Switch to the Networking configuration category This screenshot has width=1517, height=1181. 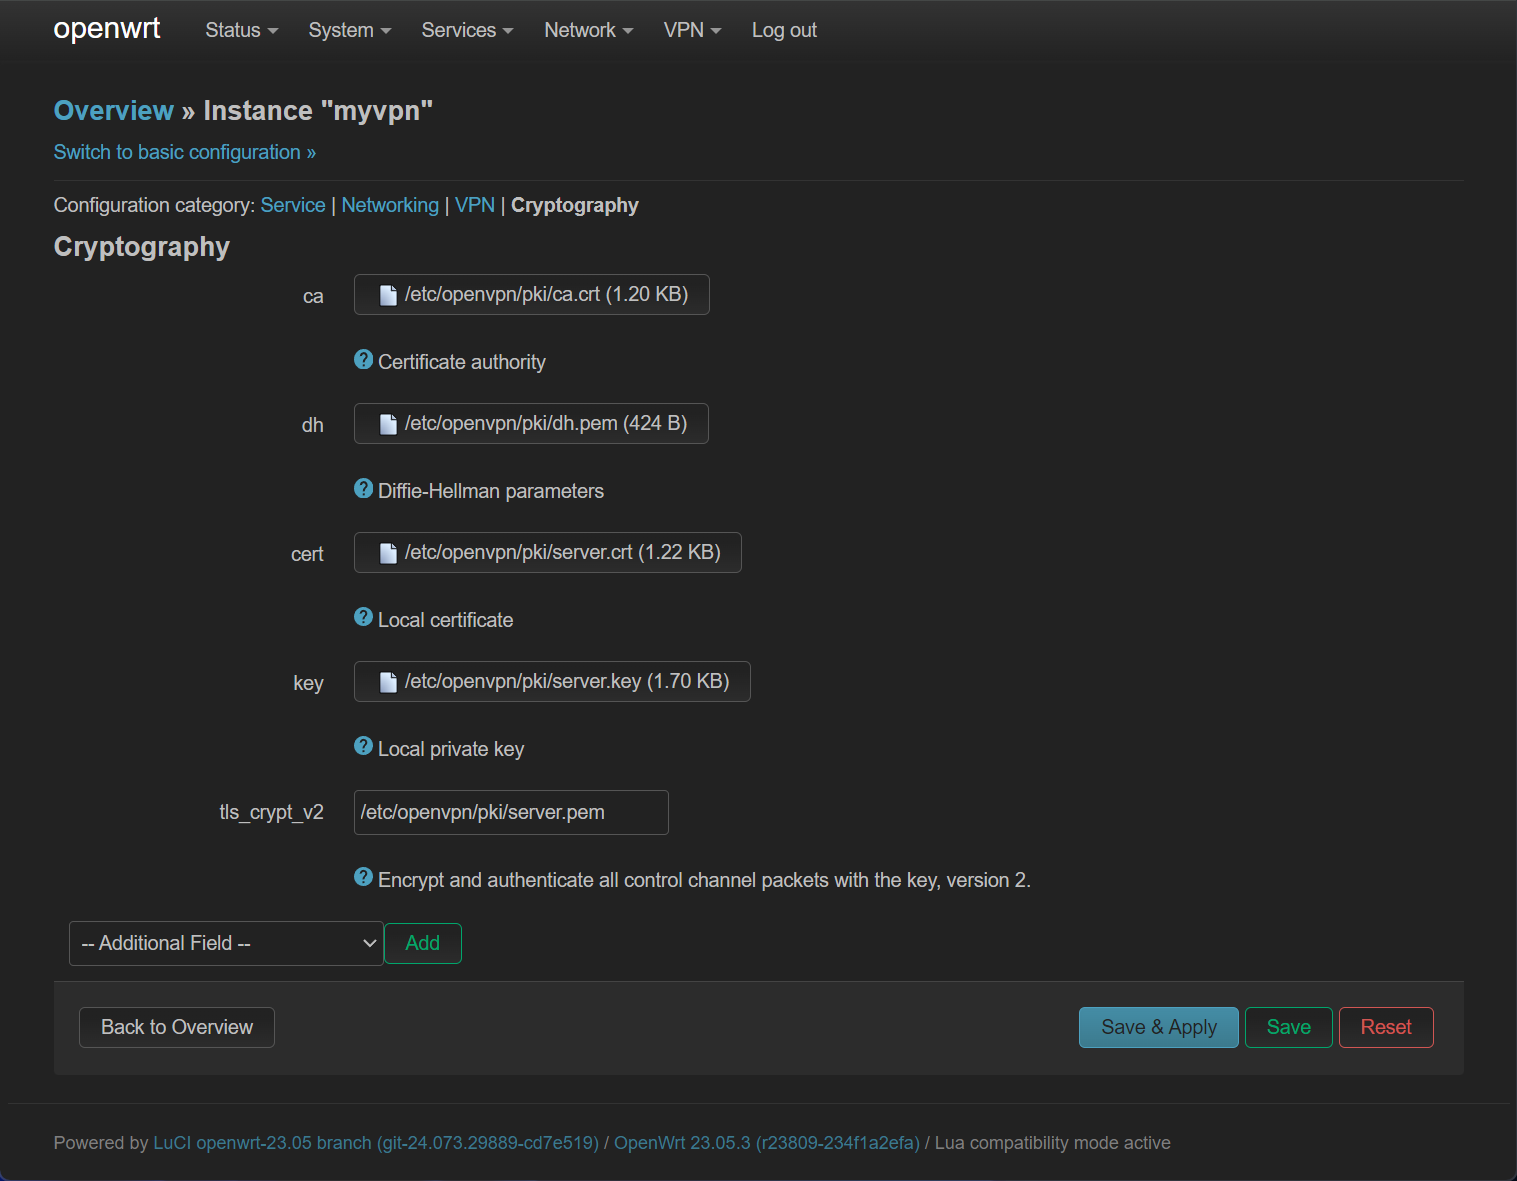(x=390, y=205)
